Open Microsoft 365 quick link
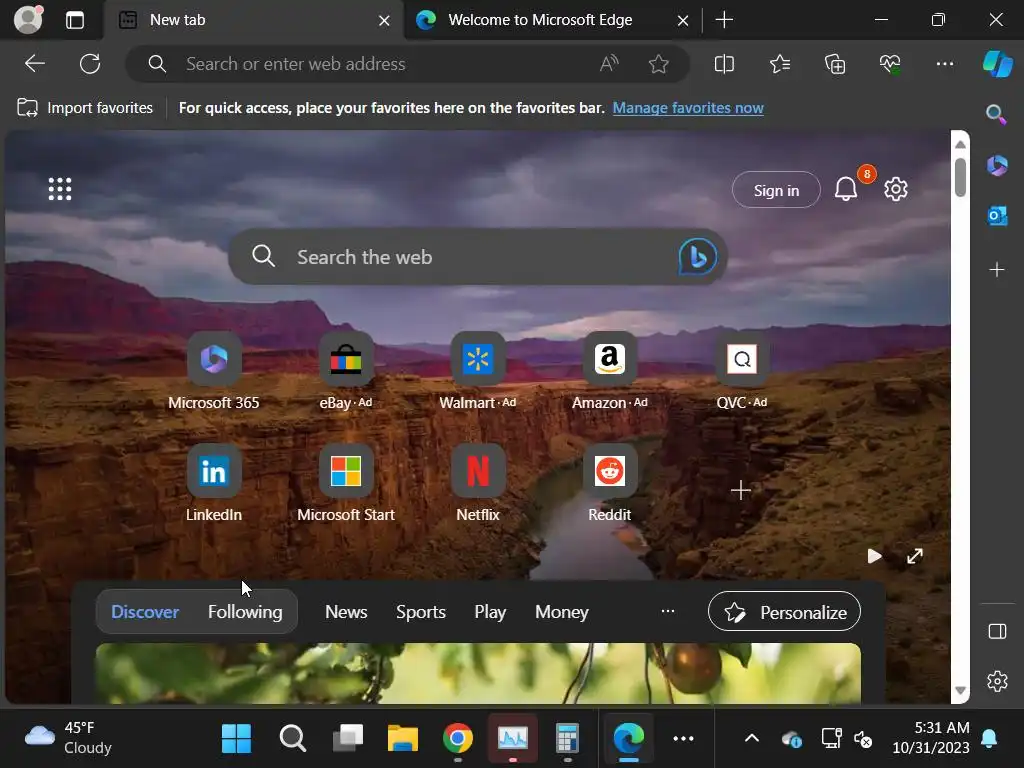This screenshot has height=768, width=1024. click(214, 371)
